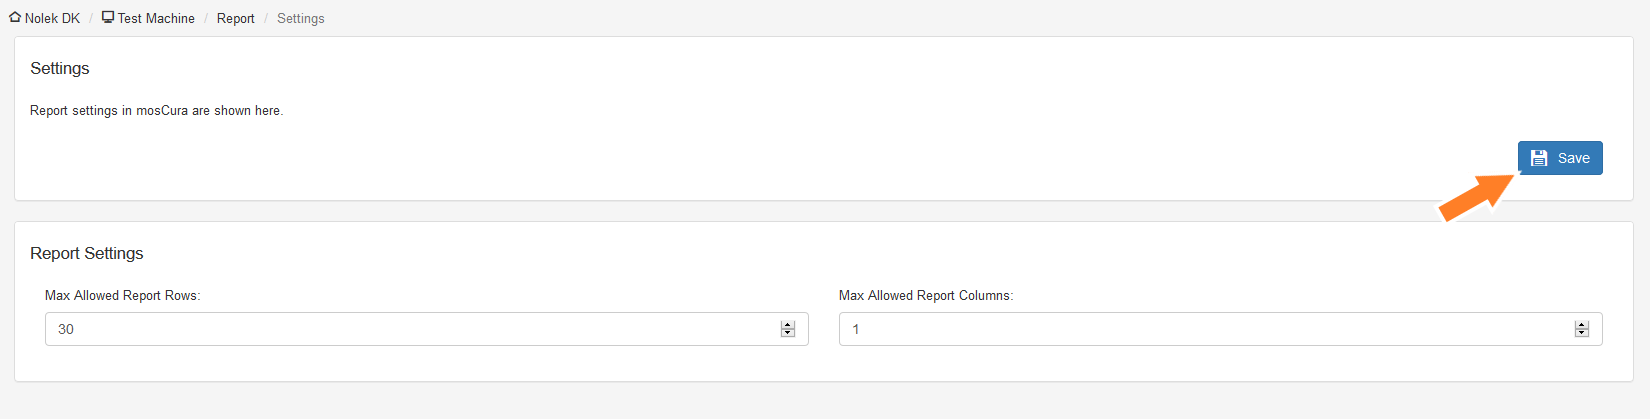
Task: Select the Settings breadcrumb item
Action: pos(301,18)
